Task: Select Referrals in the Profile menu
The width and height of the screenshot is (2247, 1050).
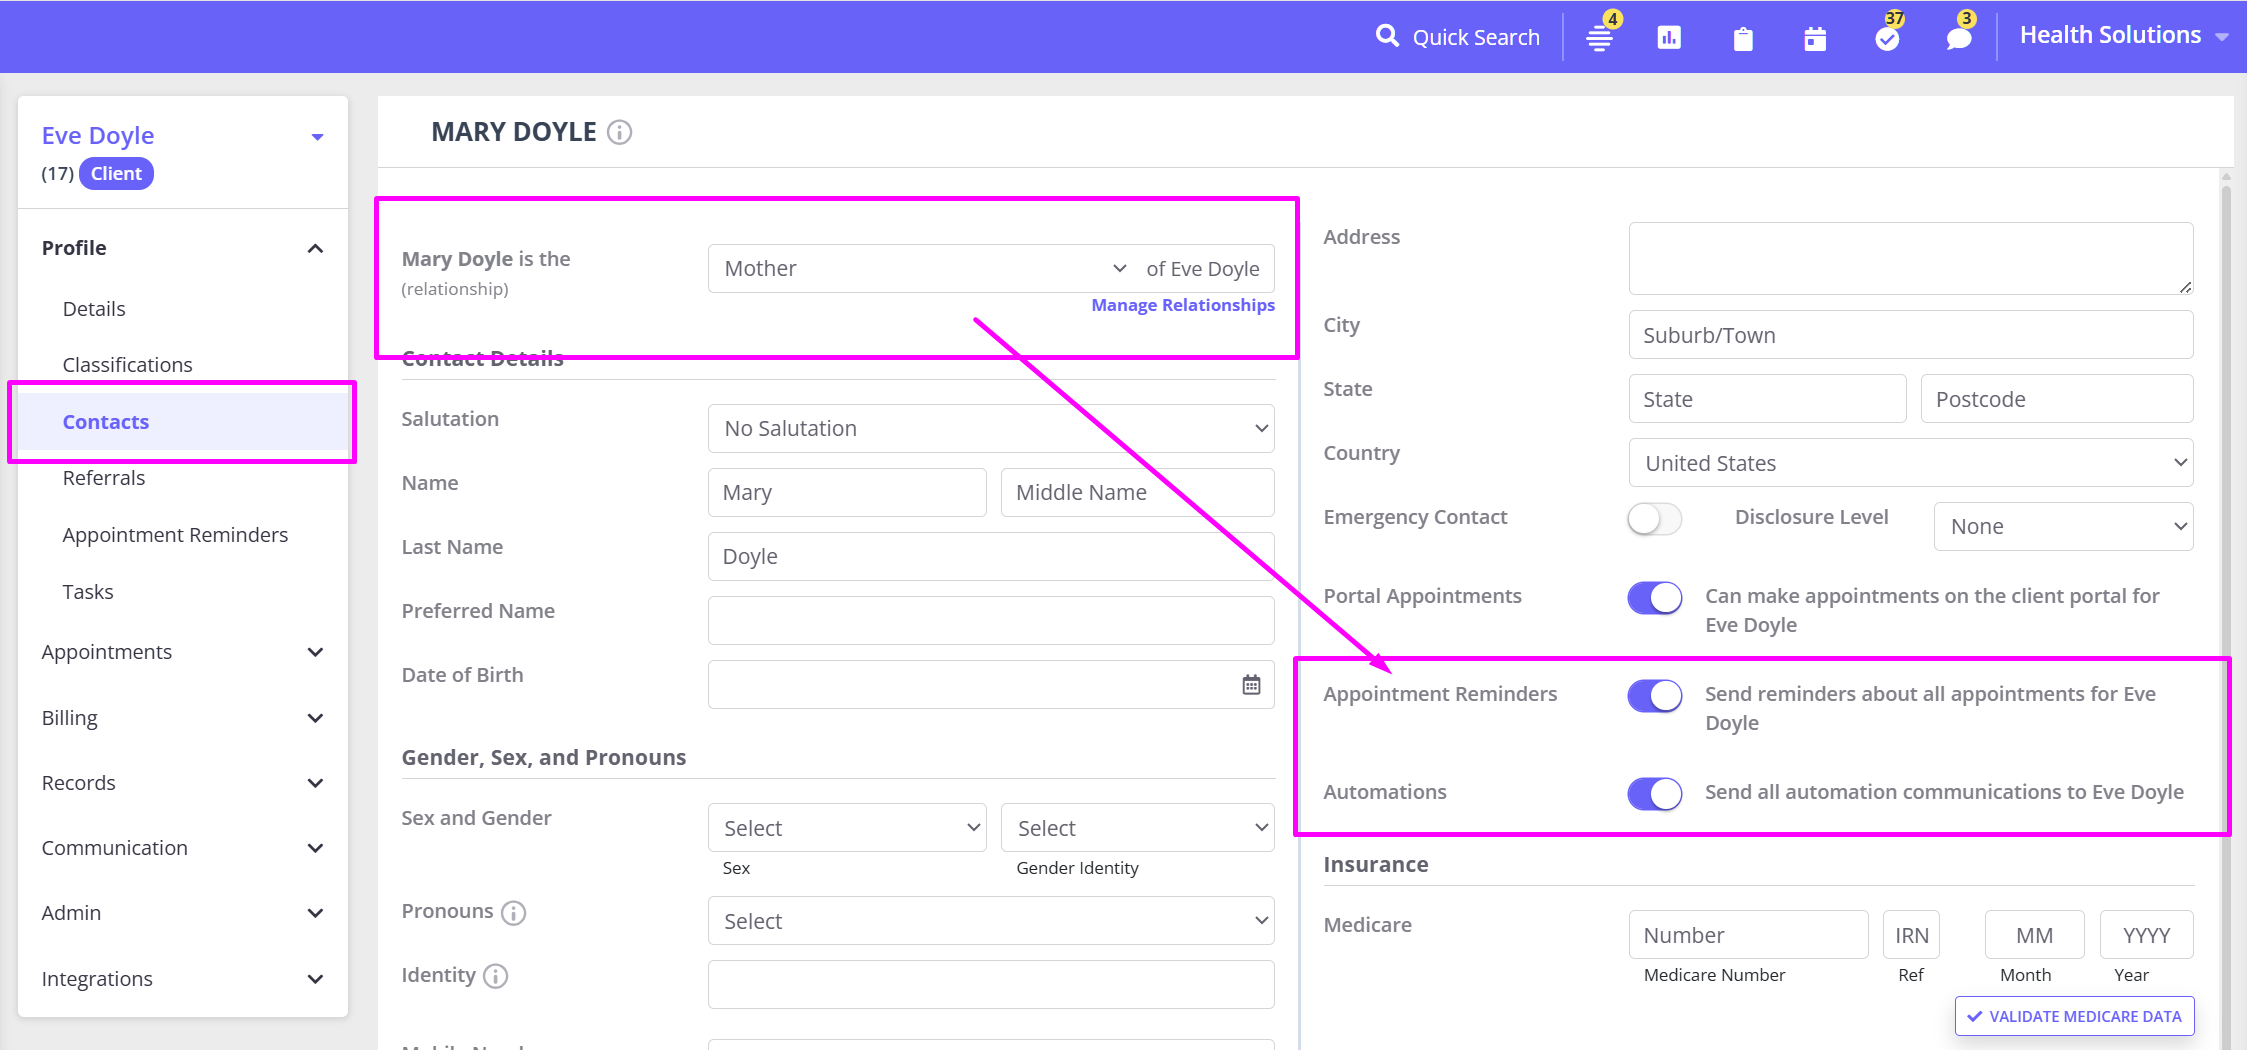Action: (x=104, y=478)
